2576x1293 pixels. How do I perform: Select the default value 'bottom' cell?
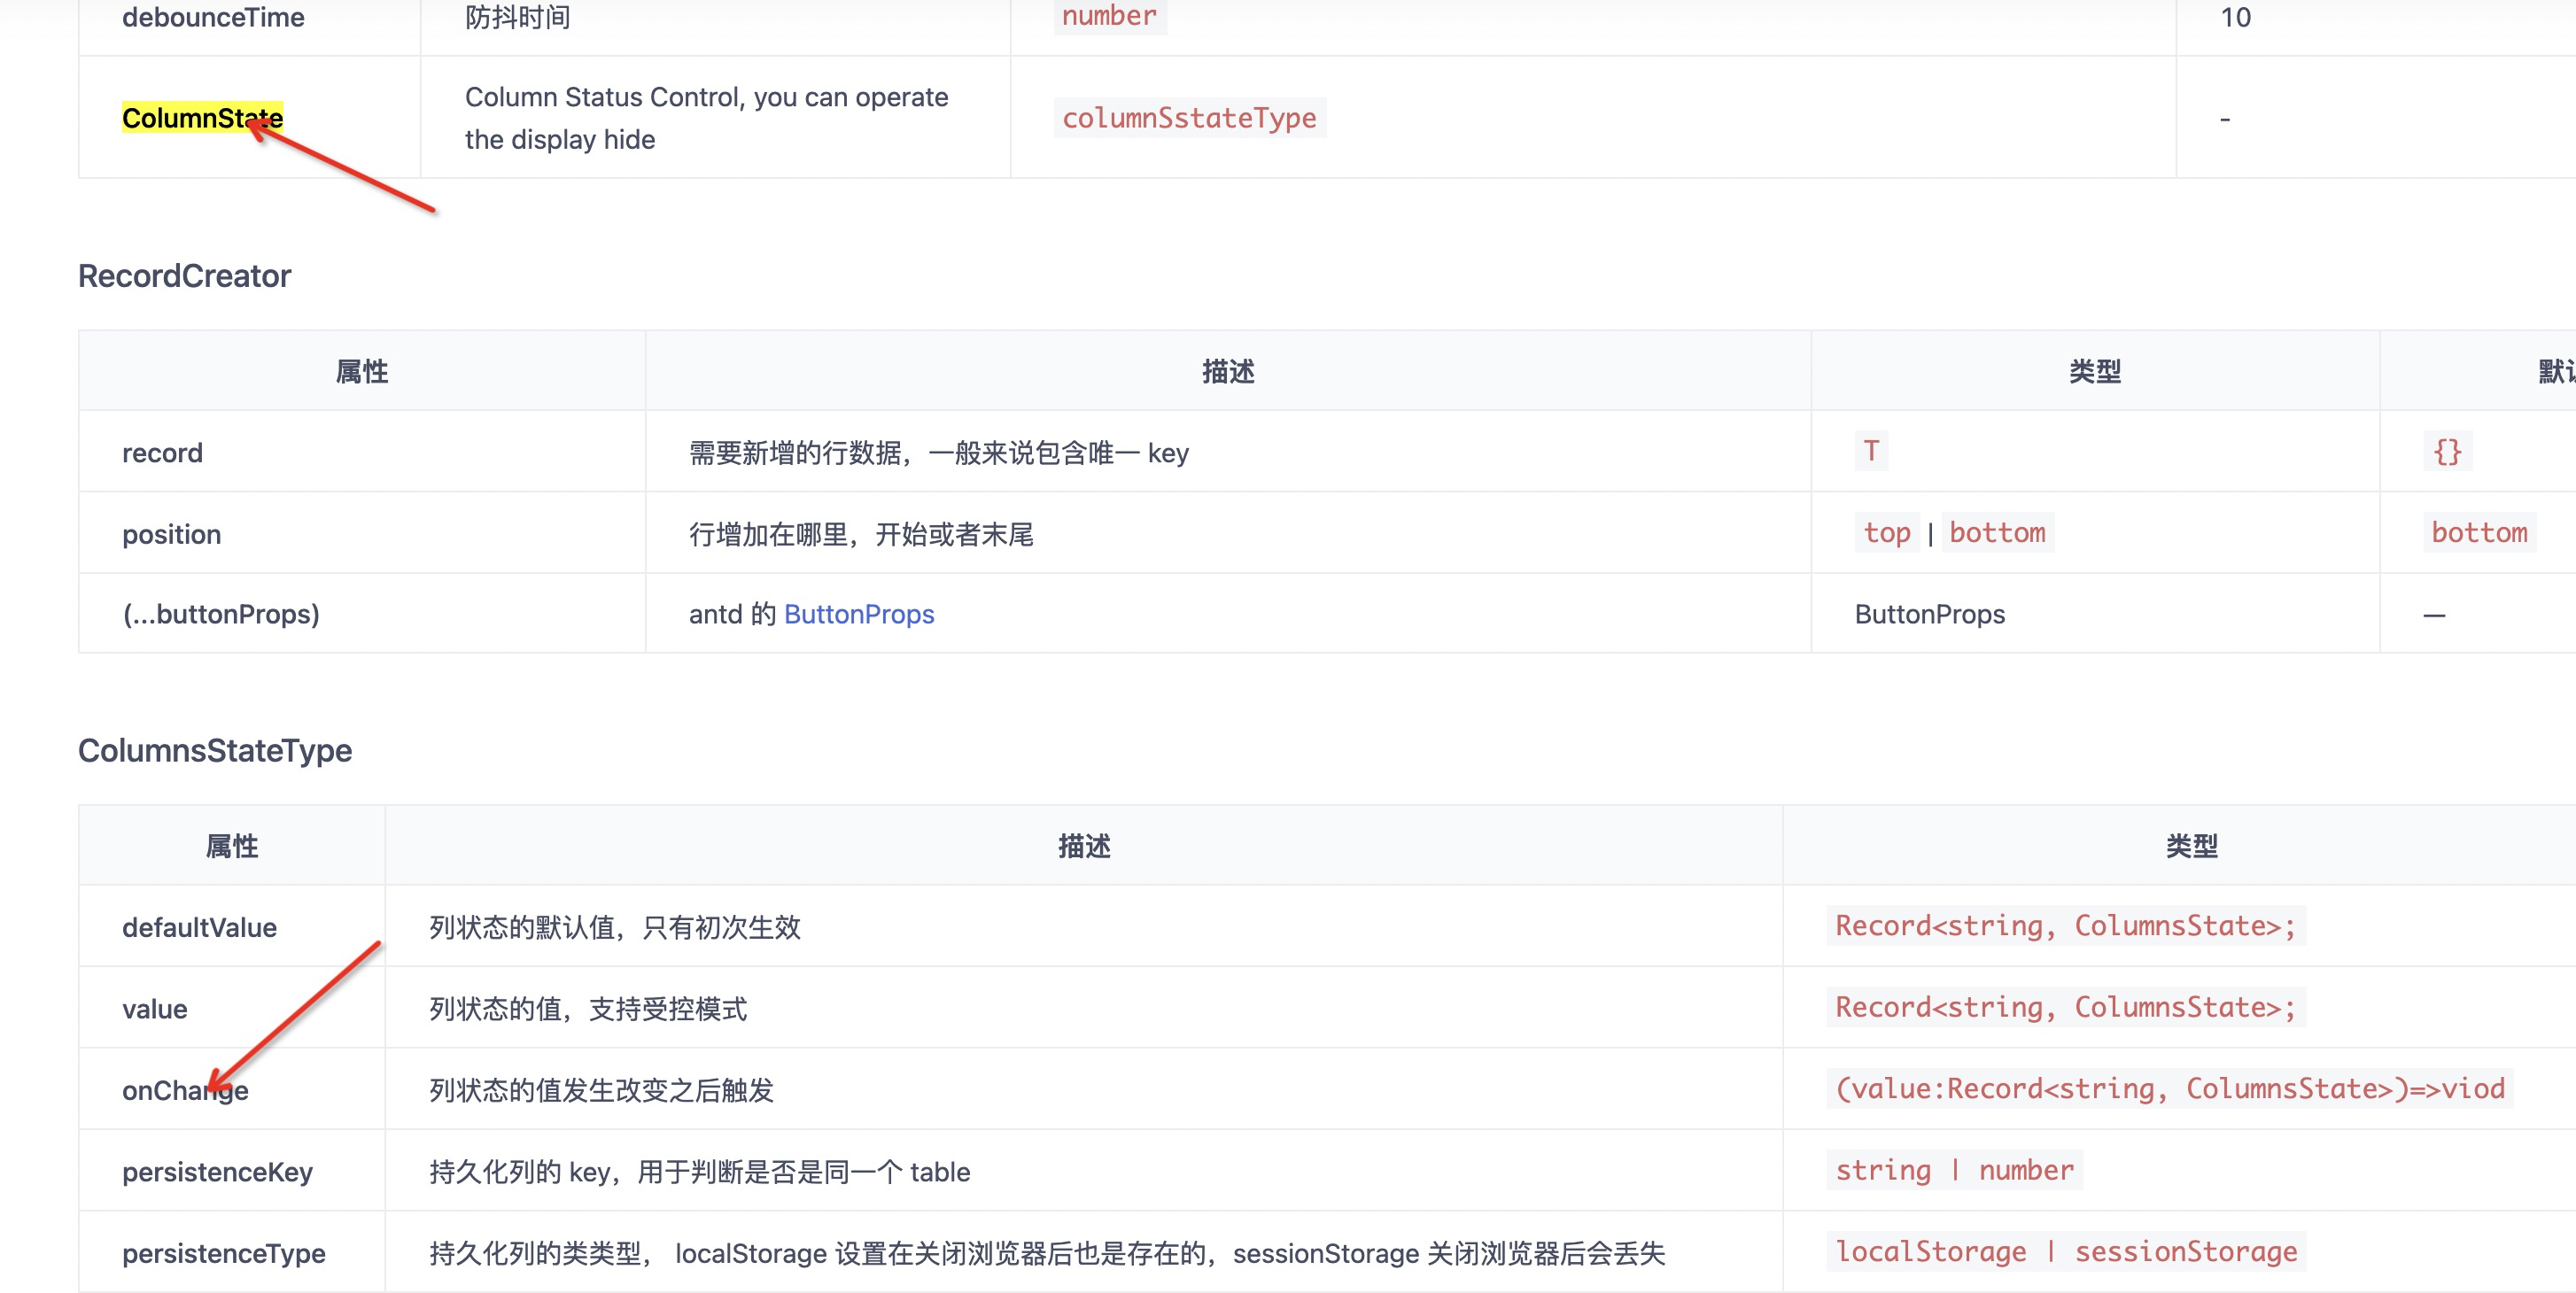[x=2479, y=533]
